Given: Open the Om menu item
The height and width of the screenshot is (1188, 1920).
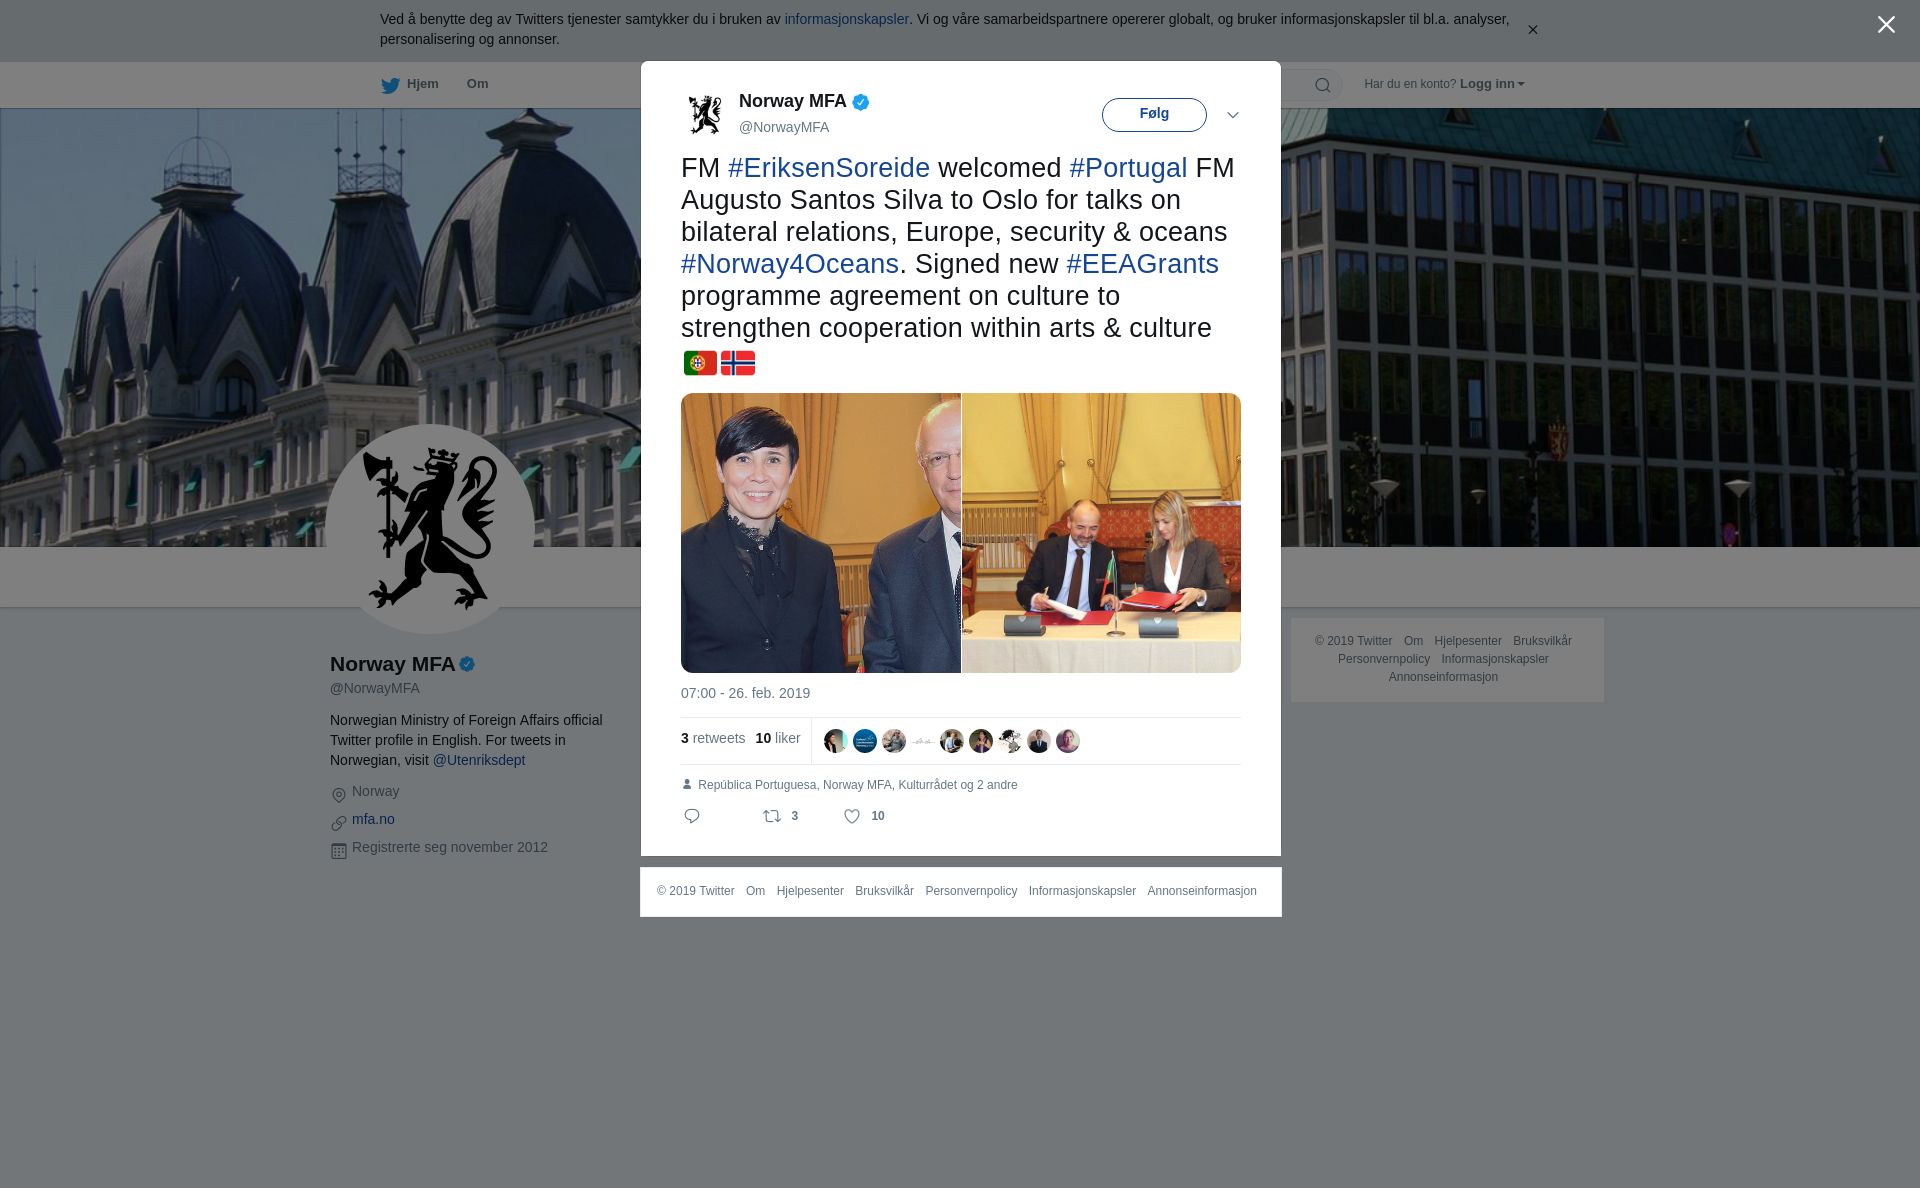Looking at the screenshot, I should (477, 84).
